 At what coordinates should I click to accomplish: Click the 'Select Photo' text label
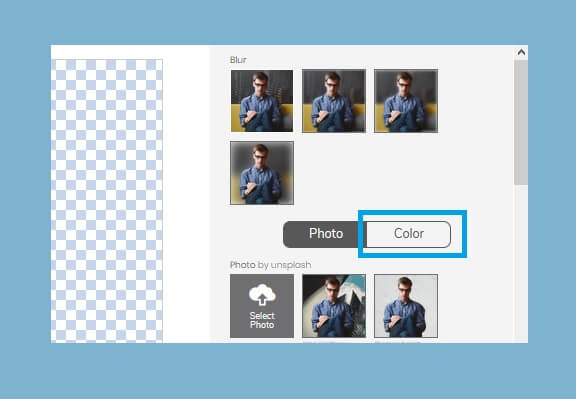tap(262, 320)
